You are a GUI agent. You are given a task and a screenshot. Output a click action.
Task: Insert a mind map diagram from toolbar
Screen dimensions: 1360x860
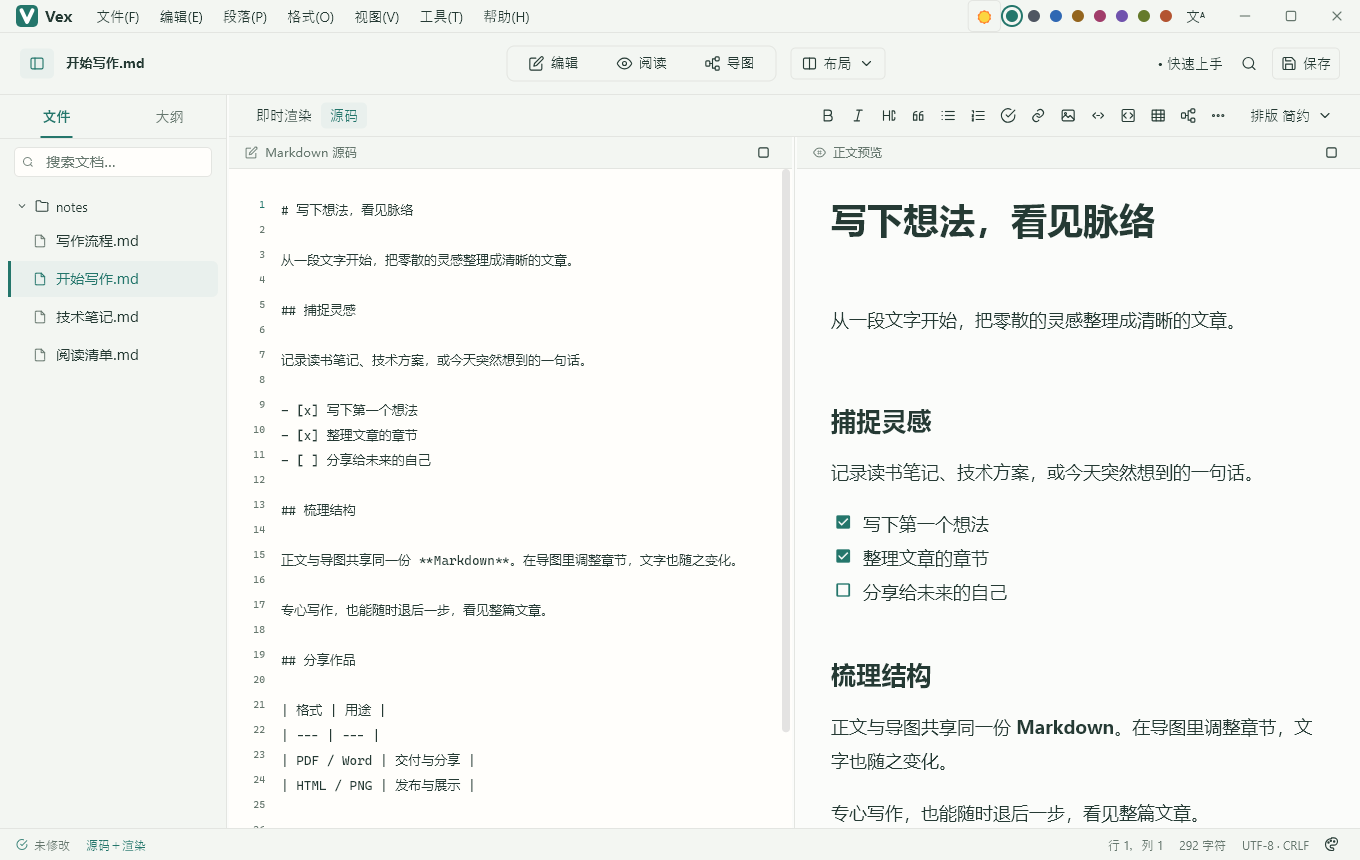(x=1188, y=116)
